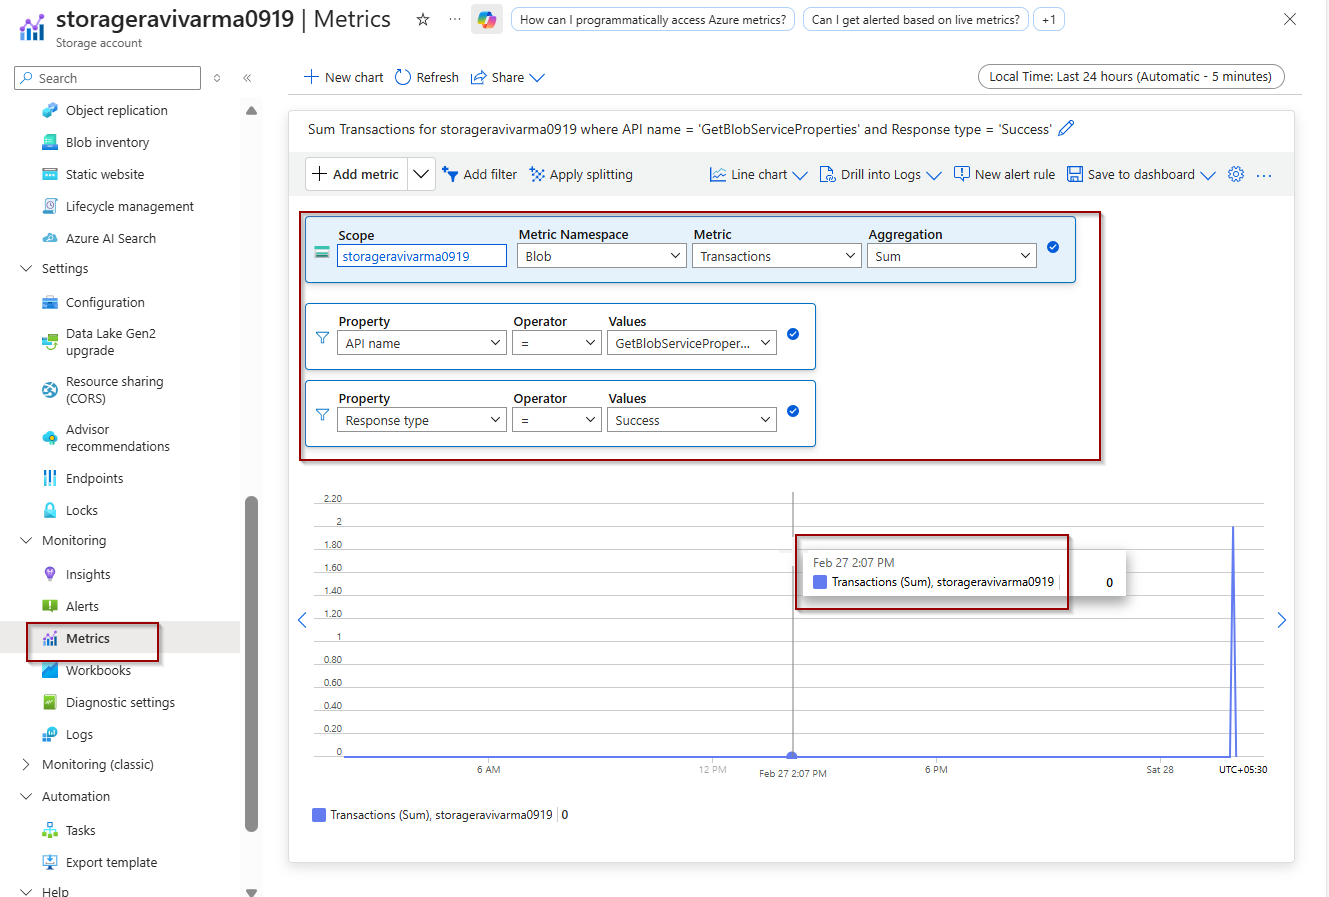Click the Alerts sidebar icon
The image size is (1329, 897).
50,606
